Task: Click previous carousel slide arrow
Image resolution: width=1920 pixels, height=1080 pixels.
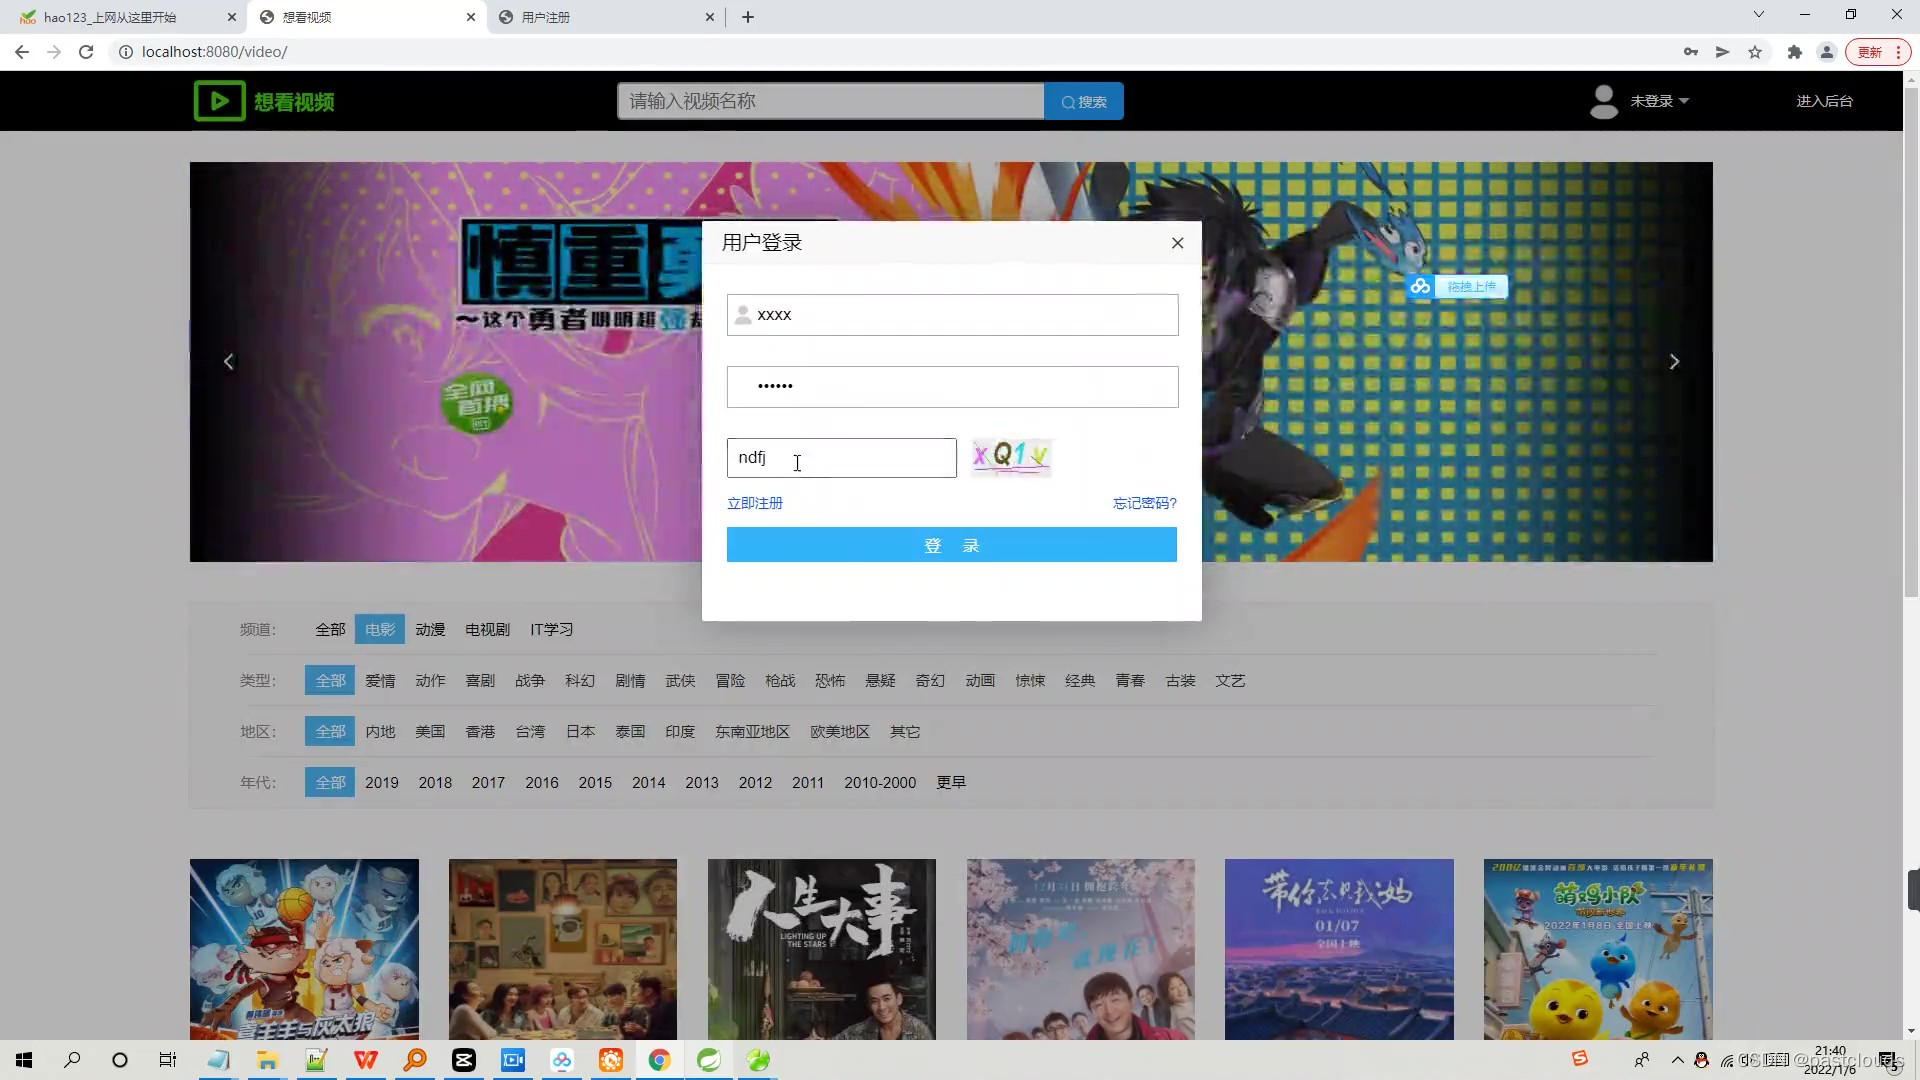Action: (229, 362)
